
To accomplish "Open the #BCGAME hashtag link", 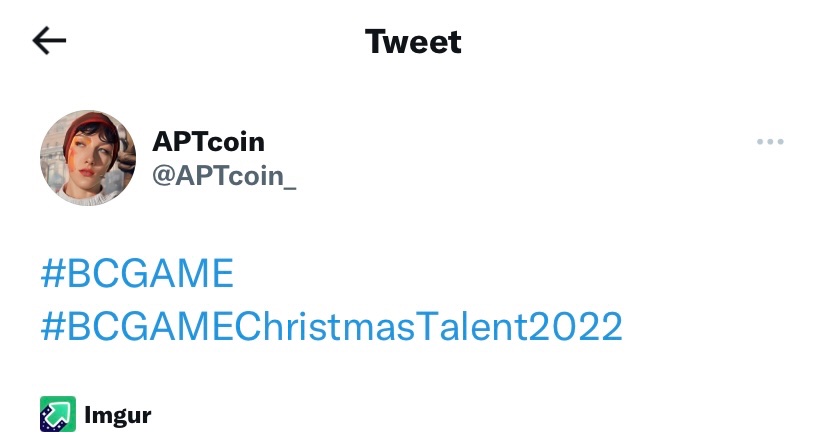I will [137, 273].
